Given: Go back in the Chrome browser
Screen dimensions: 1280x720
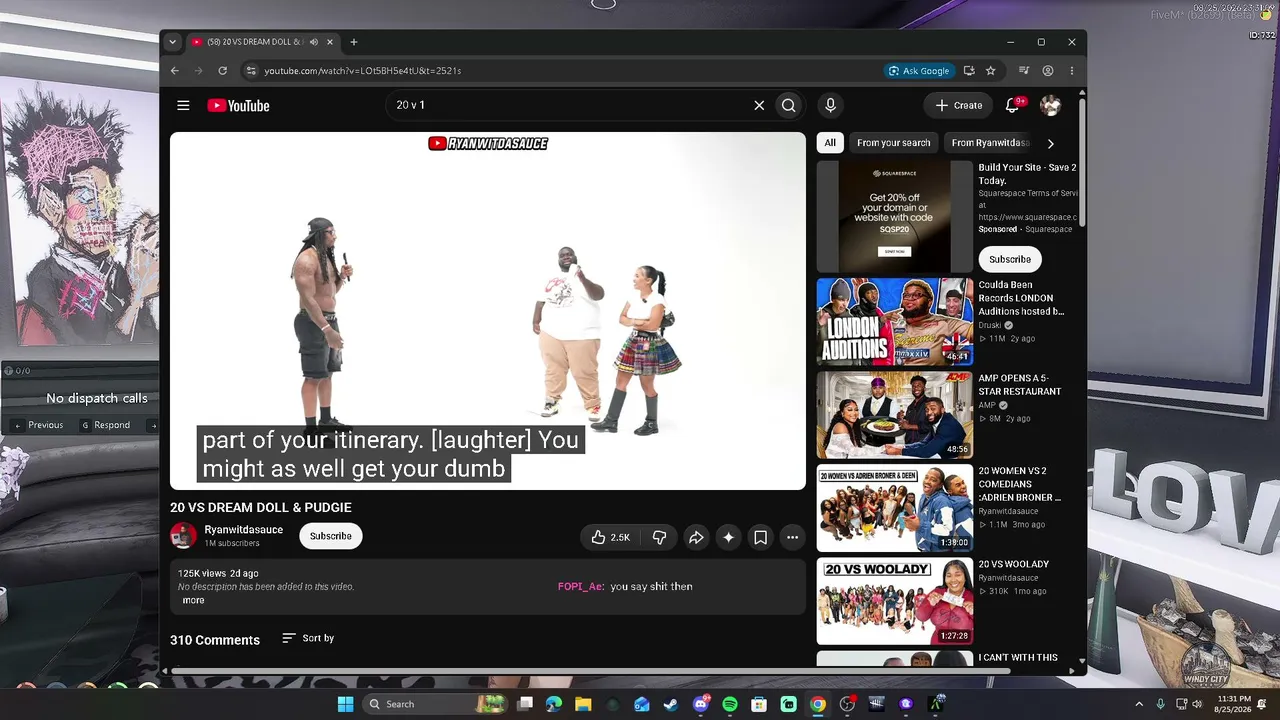Looking at the screenshot, I should (174, 71).
